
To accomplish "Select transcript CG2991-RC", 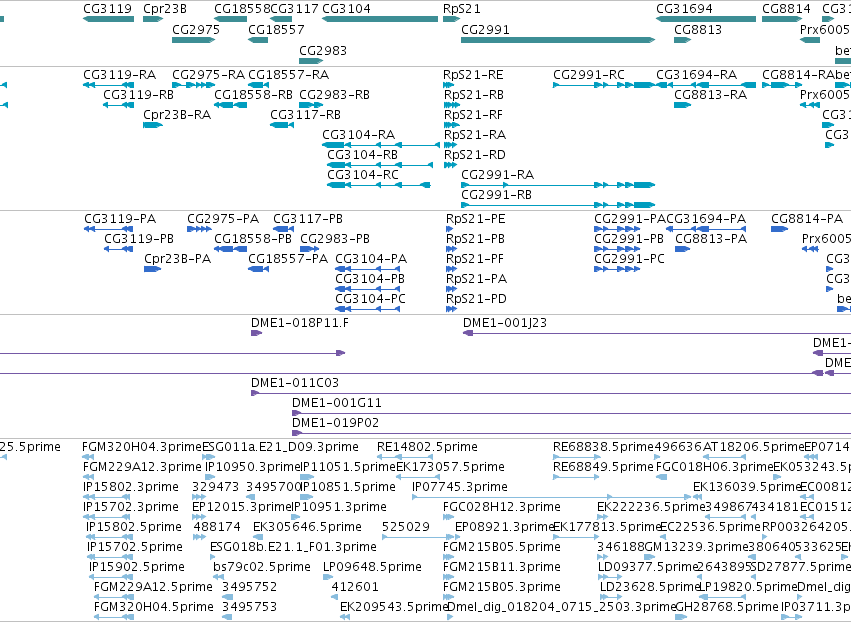I will (x=604, y=85).
